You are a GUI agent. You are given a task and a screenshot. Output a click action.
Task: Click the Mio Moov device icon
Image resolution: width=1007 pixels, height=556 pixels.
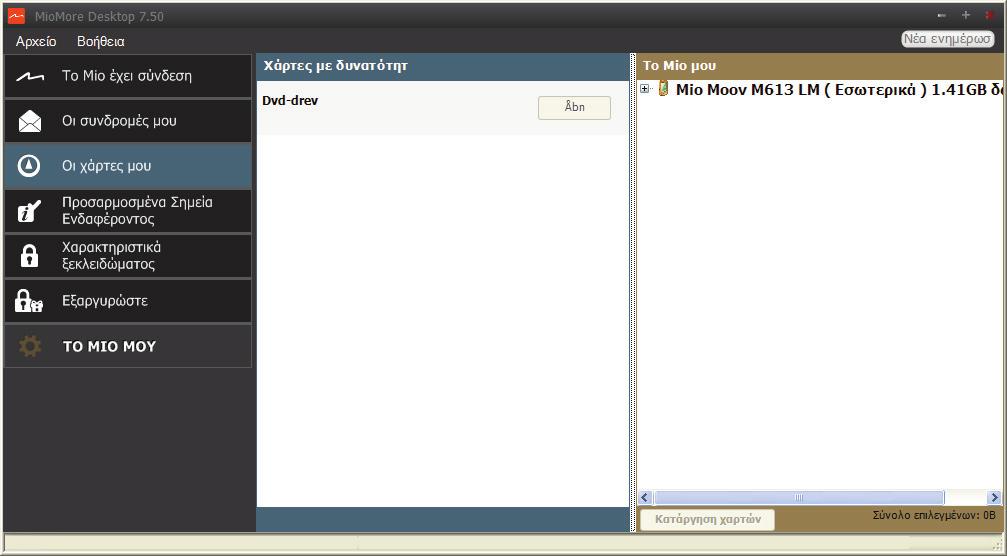(663, 89)
